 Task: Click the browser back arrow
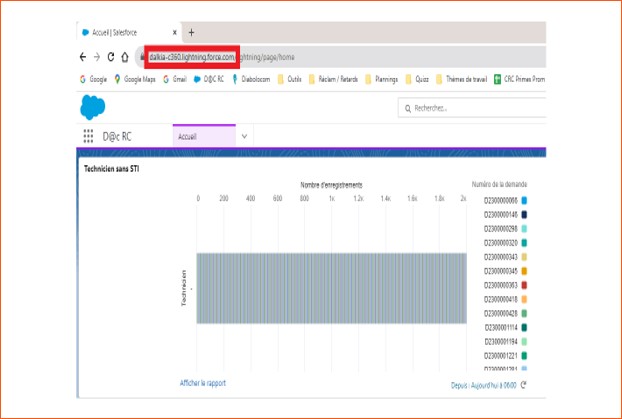83,57
